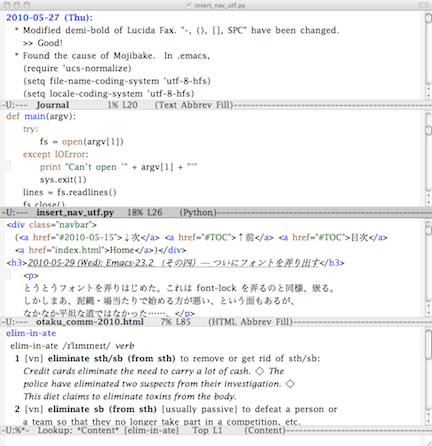This screenshot has height=446, width=432.
Task: Click 'Lookup: *Content* {elim-in-ate}' buffer name
Action: pos(108,430)
